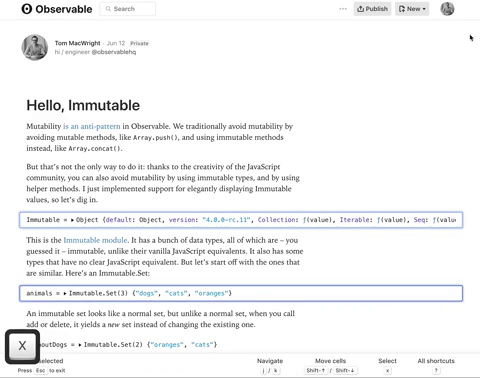The image size is (480, 378).
Task: Click the Navigate k key hint
Action: pos(276,371)
